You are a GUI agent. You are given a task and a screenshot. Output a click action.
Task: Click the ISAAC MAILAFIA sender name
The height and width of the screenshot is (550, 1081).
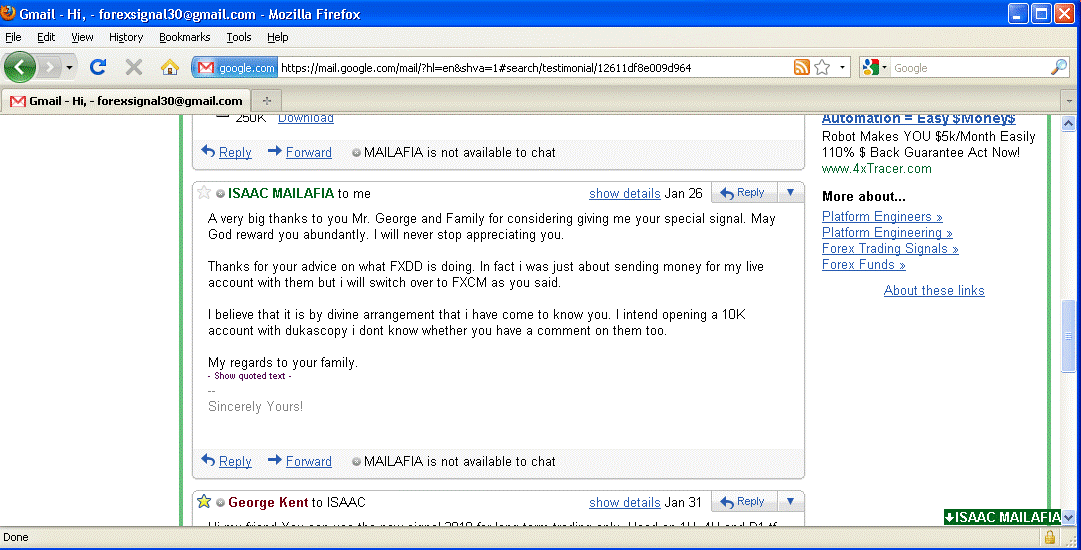281,194
